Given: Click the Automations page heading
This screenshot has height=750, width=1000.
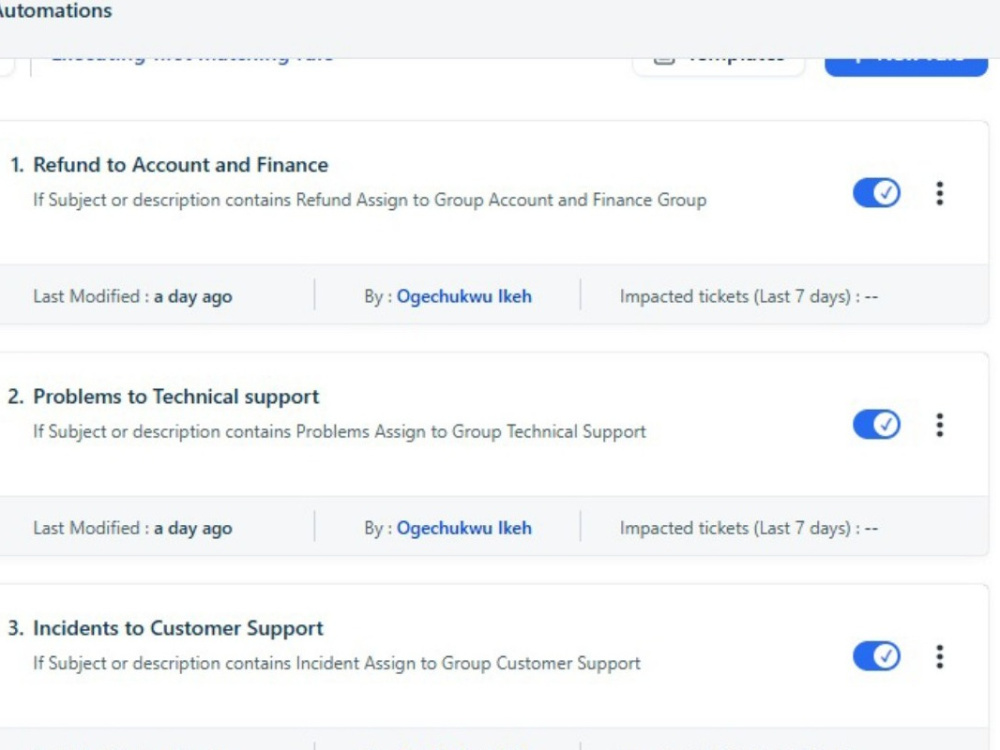Looking at the screenshot, I should coord(56,11).
